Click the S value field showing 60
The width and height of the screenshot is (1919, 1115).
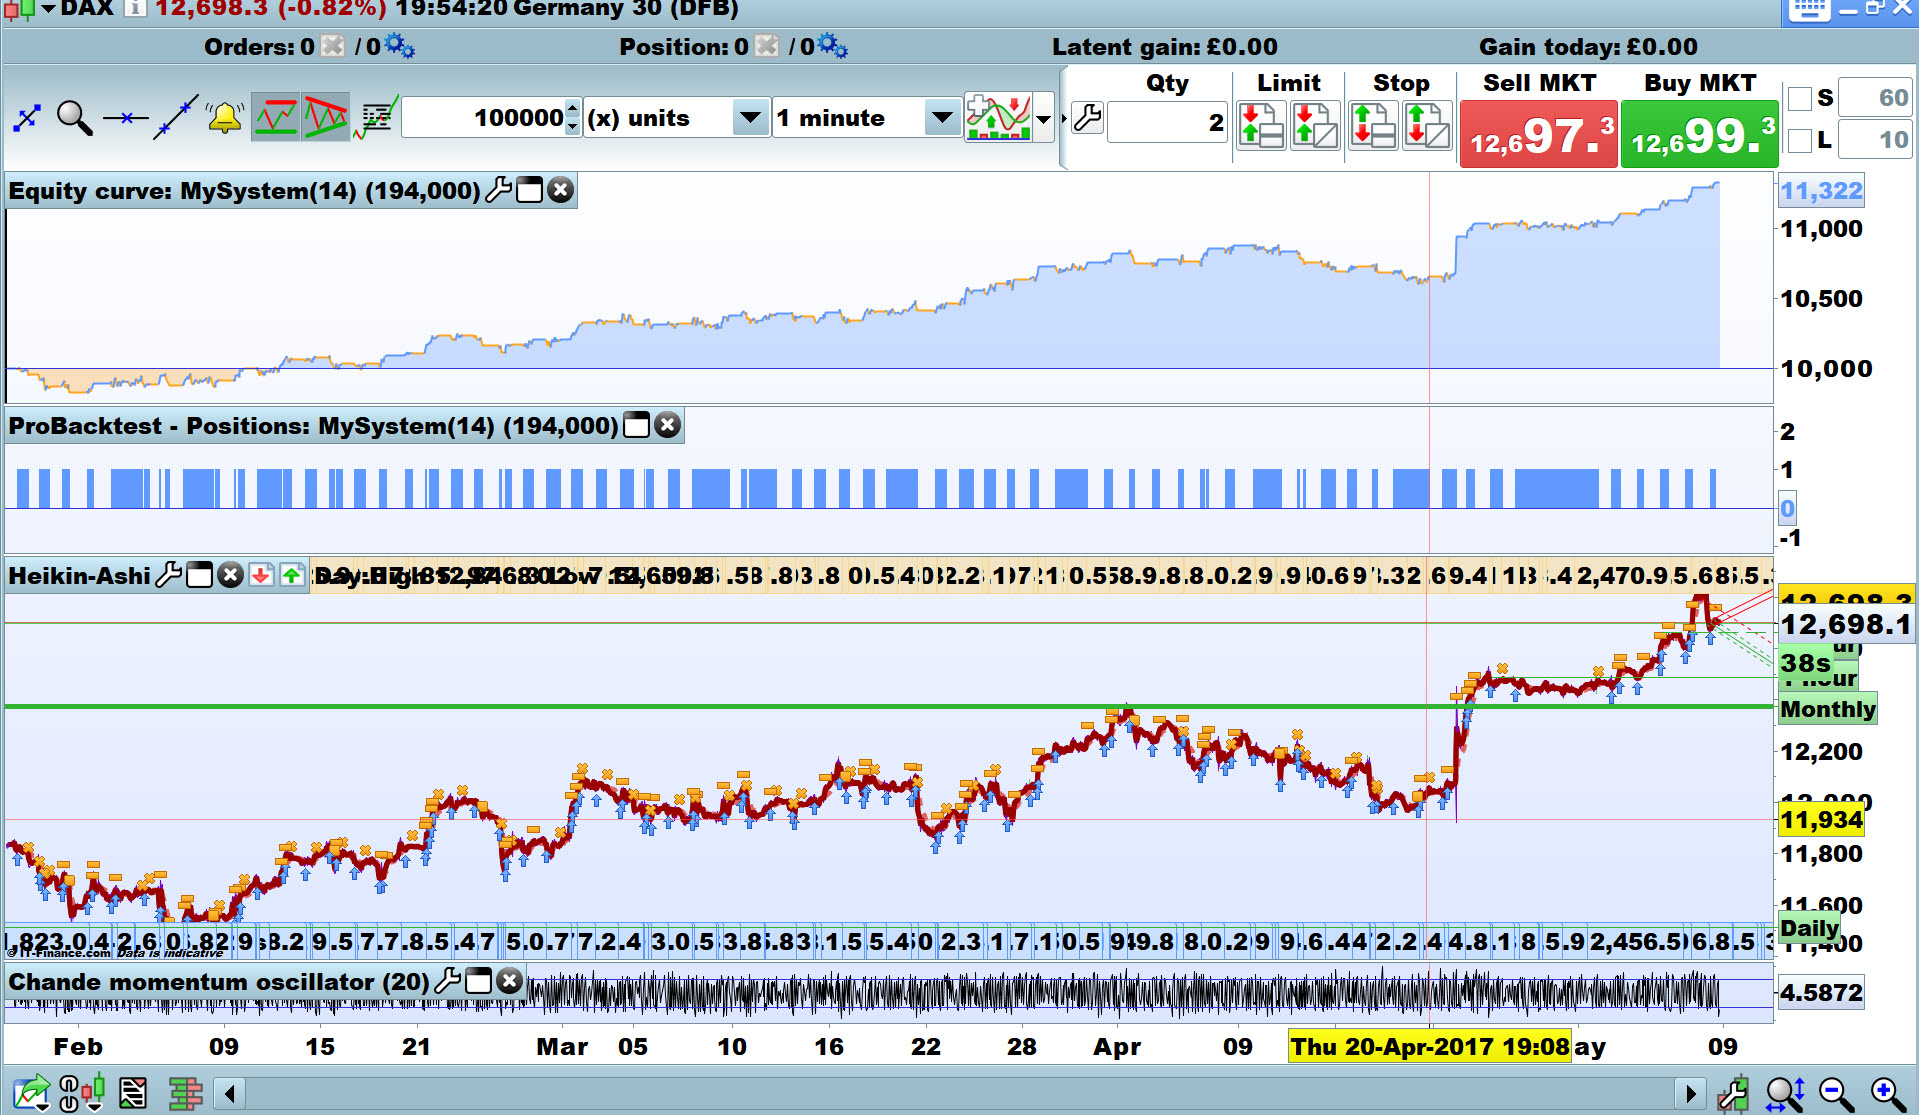click(1875, 98)
